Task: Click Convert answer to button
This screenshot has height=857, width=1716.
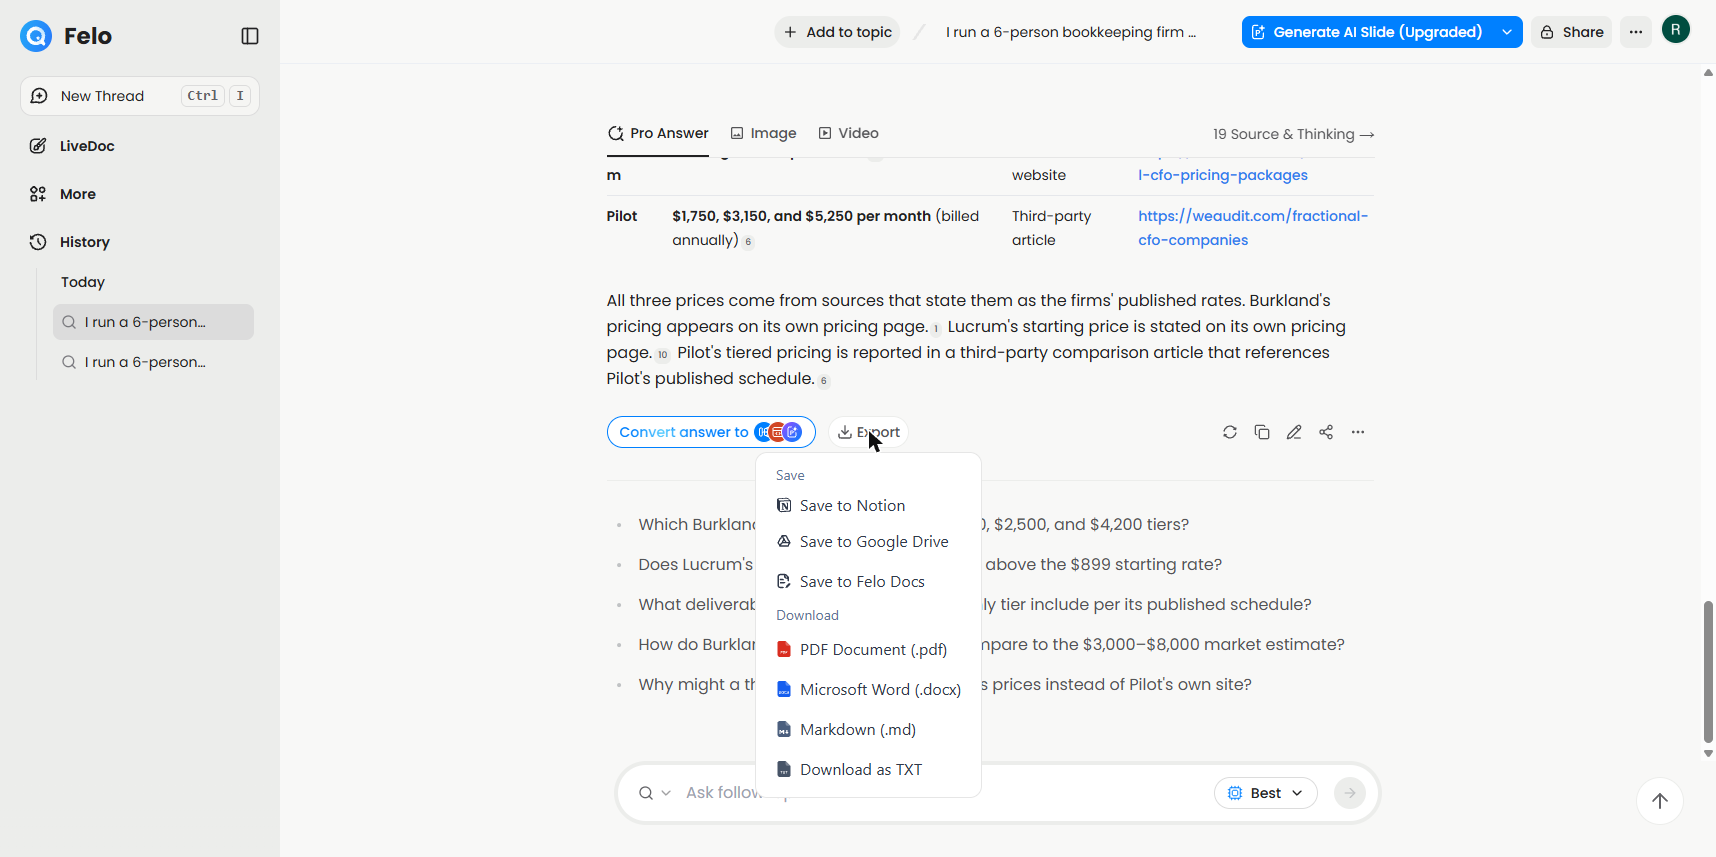Action: (x=711, y=432)
